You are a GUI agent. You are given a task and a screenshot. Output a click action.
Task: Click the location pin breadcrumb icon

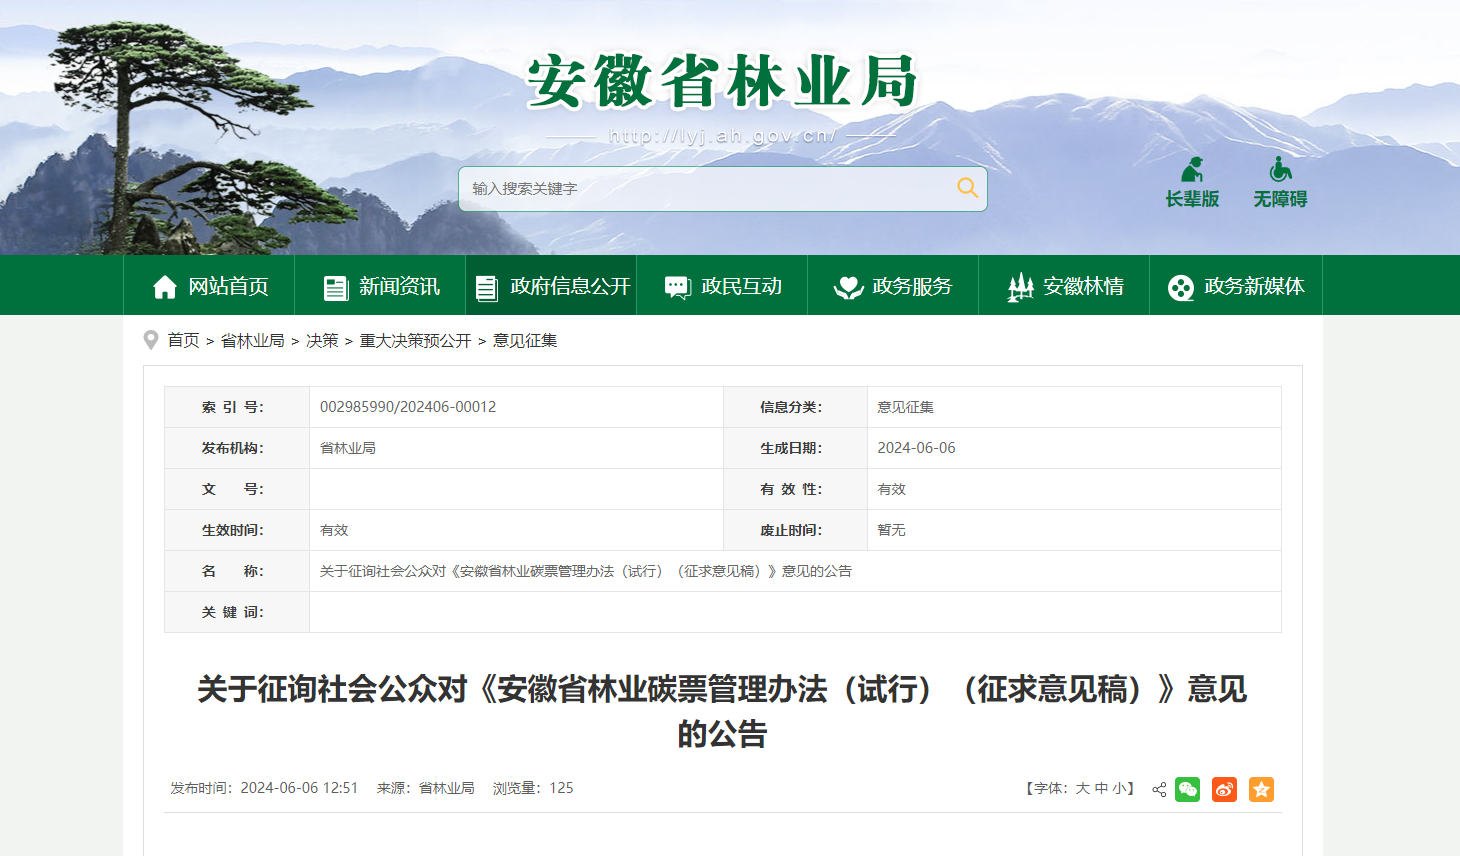pos(151,341)
